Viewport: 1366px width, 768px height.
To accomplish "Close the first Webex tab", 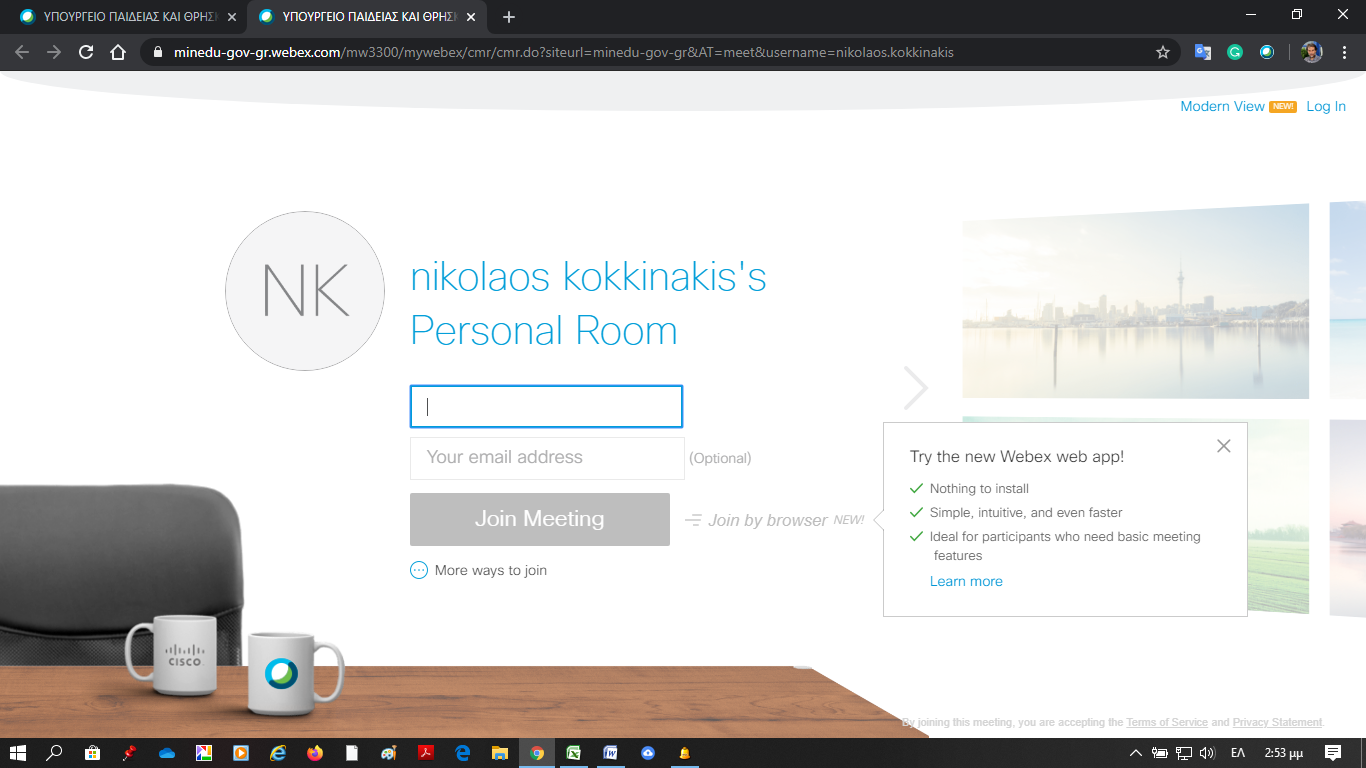I will coord(232,17).
